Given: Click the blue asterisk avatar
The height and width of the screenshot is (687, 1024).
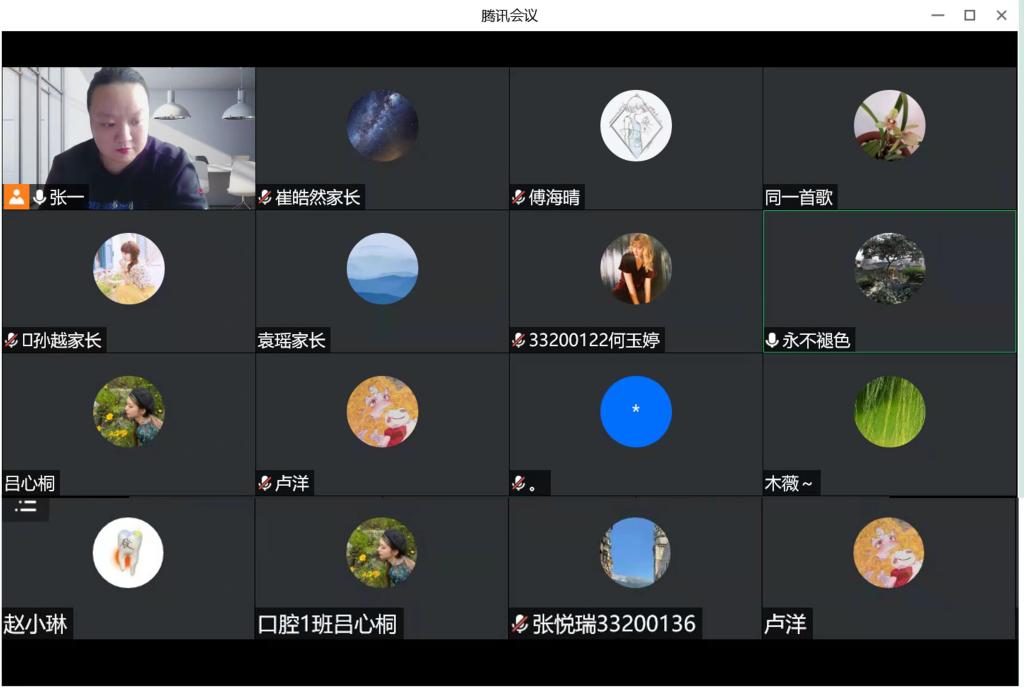Looking at the screenshot, I should point(635,411).
